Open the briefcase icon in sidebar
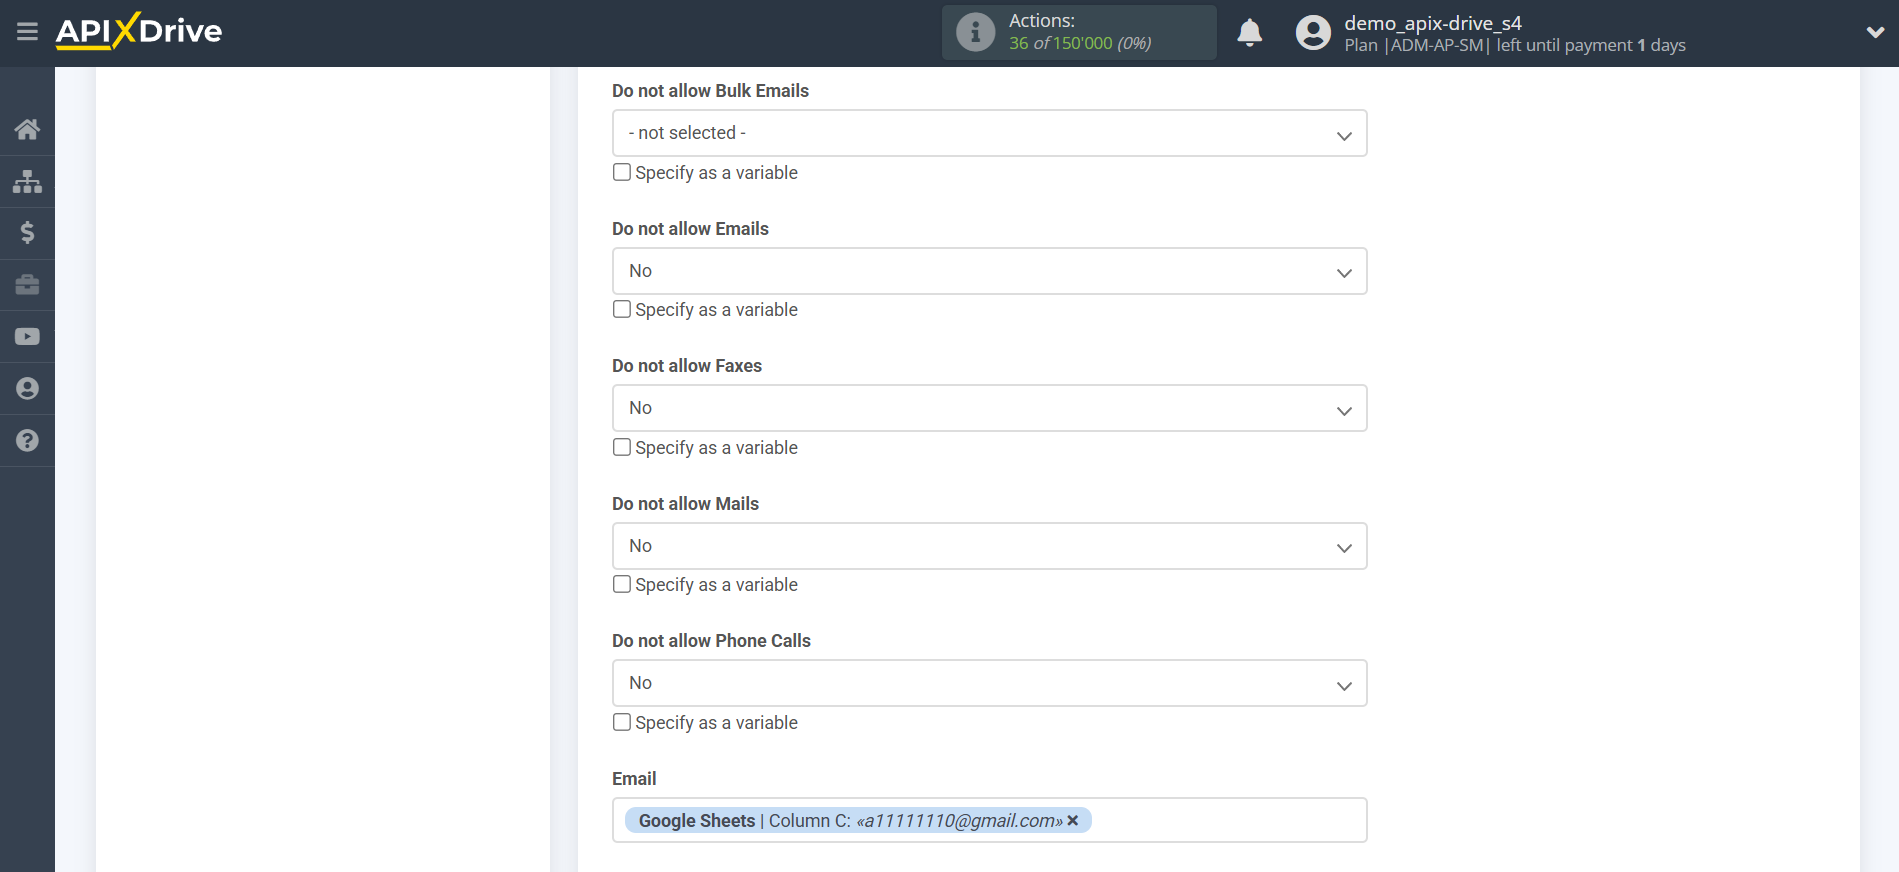 pyautogui.click(x=27, y=285)
